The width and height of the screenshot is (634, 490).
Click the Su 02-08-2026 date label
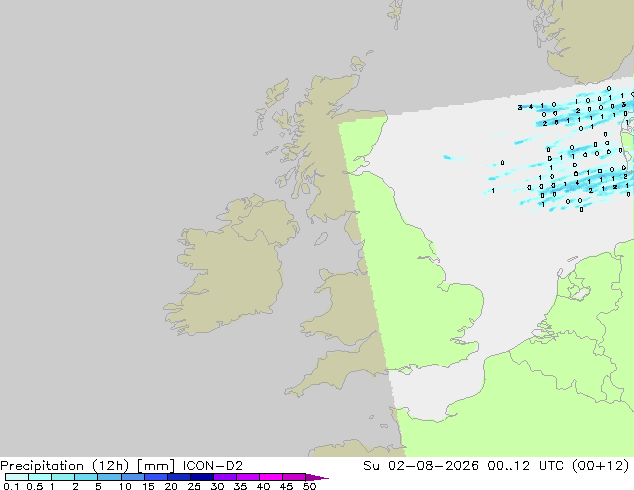pyautogui.click(x=421, y=466)
